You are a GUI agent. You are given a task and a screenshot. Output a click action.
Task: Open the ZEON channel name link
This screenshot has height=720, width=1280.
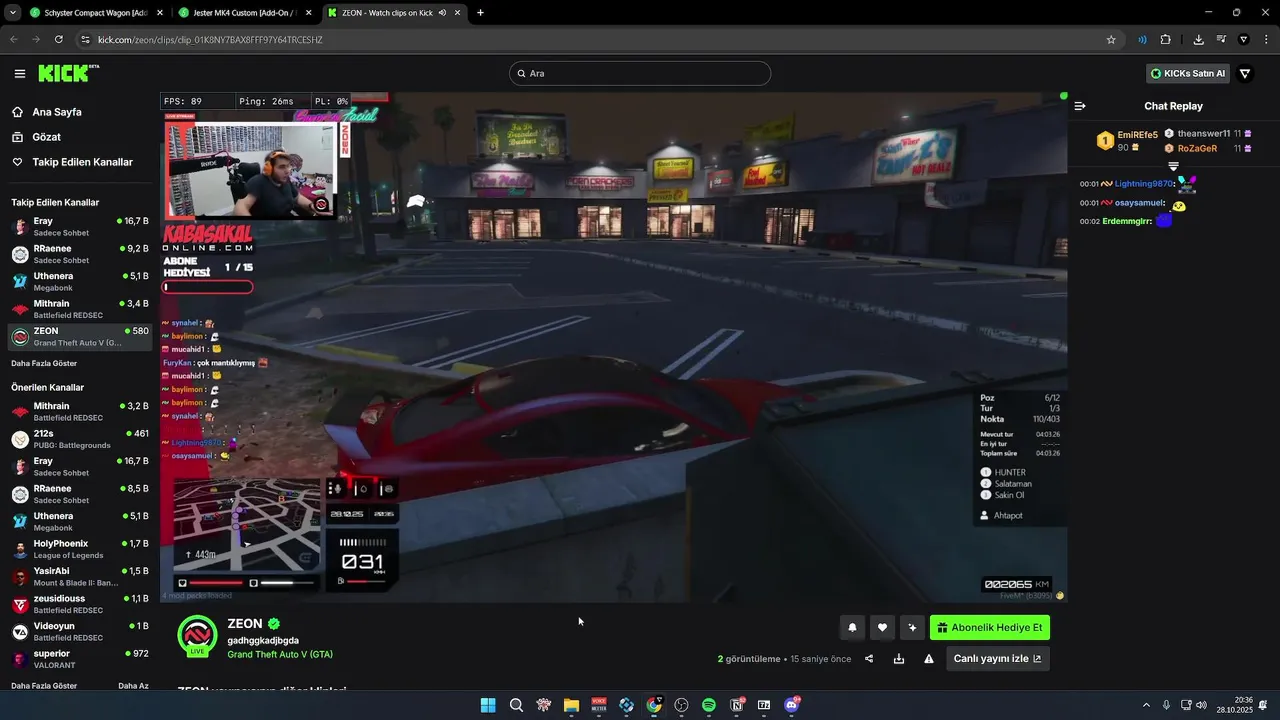[245, 624]
